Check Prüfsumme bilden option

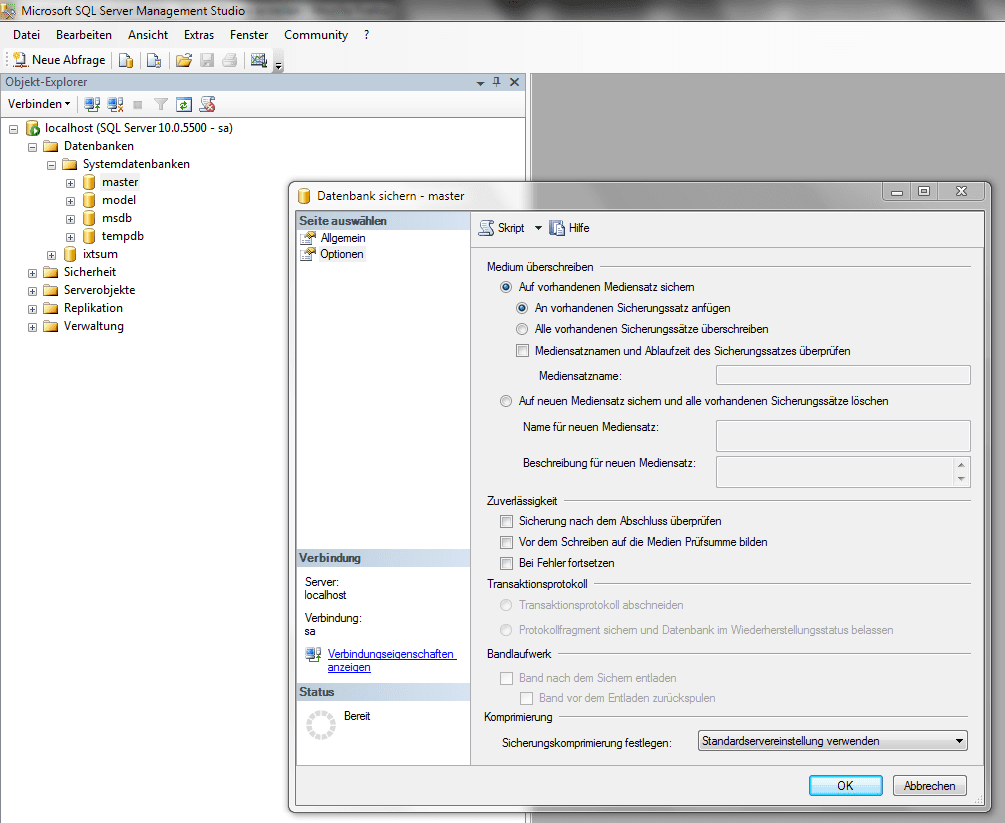[x=507, y=542]
